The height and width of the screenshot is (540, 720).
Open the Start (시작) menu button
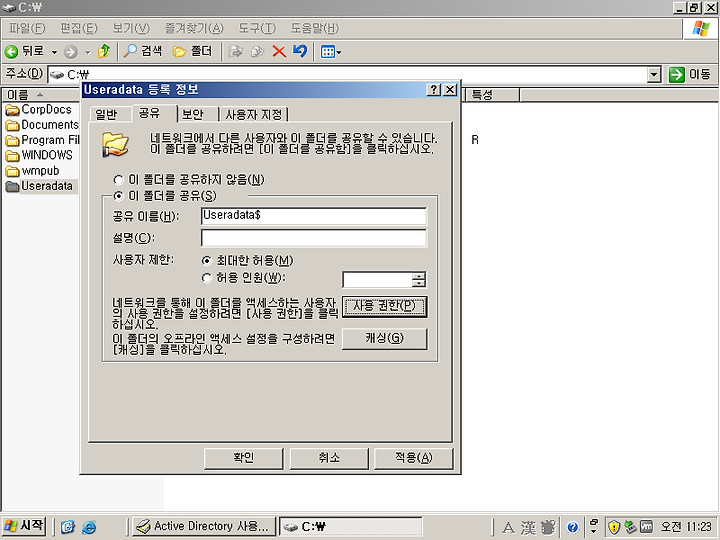(x=23, y=526)
